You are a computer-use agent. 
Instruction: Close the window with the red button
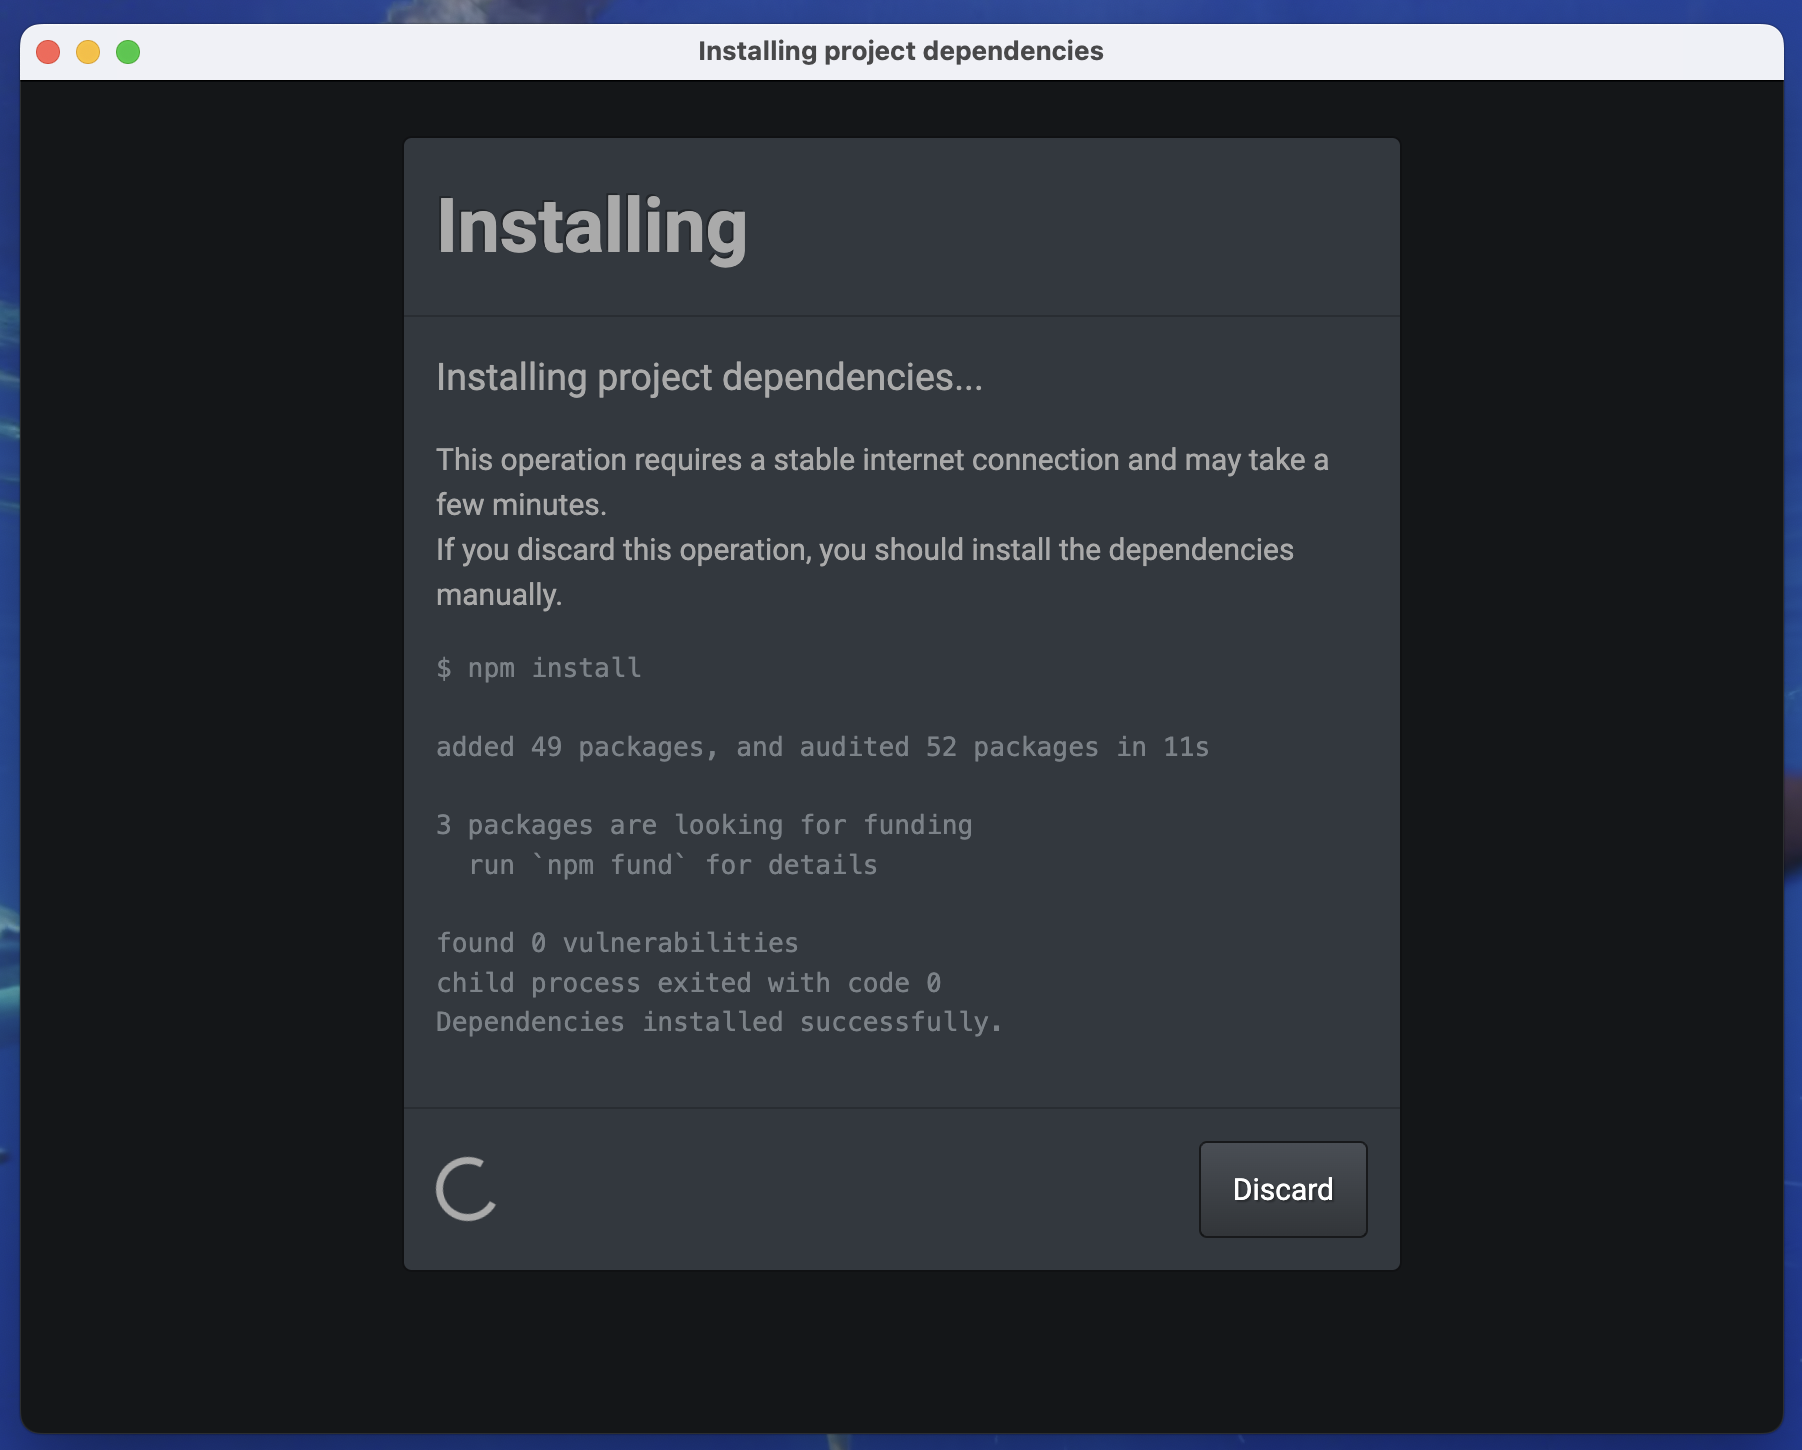(48, 51)
